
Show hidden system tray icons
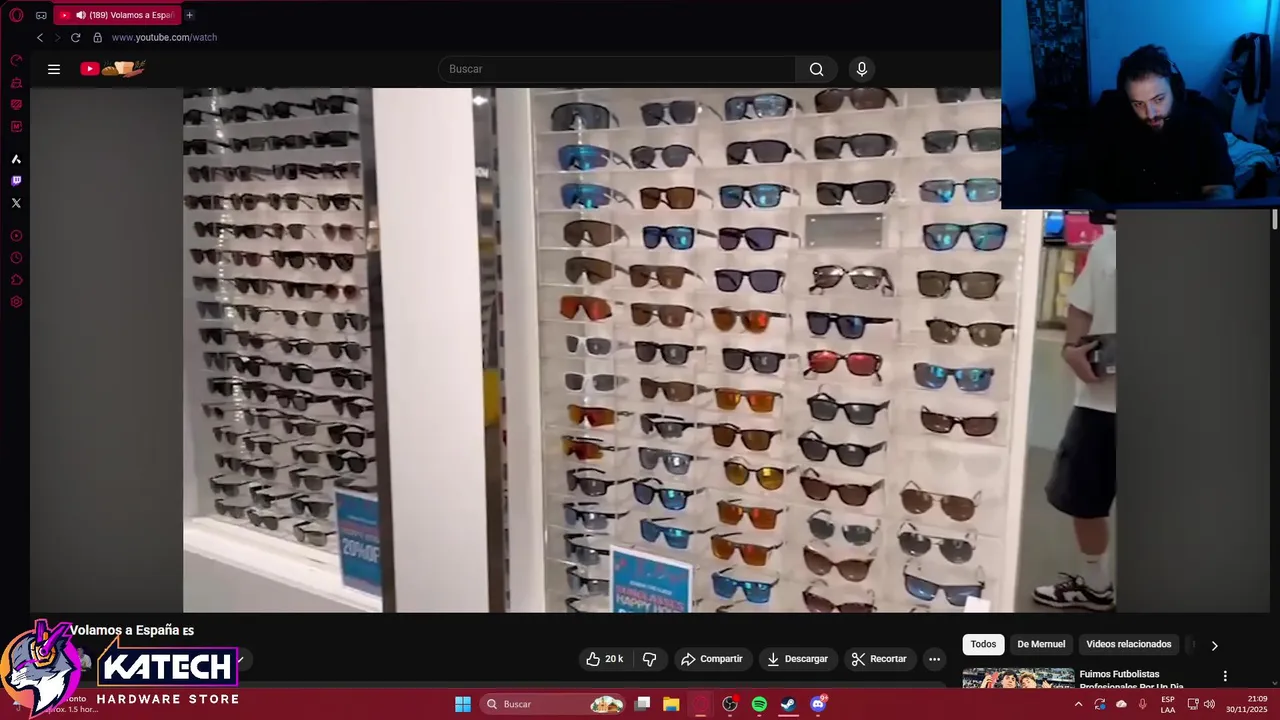[1078, 704]
